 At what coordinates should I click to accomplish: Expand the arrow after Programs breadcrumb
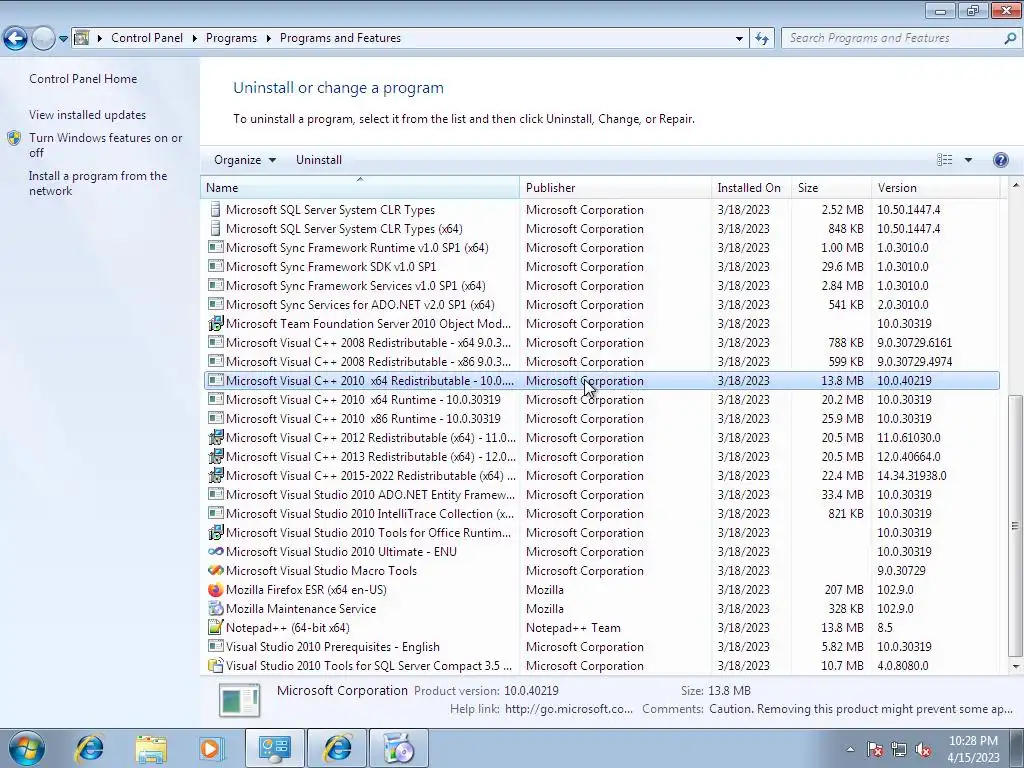coord(268,38)
